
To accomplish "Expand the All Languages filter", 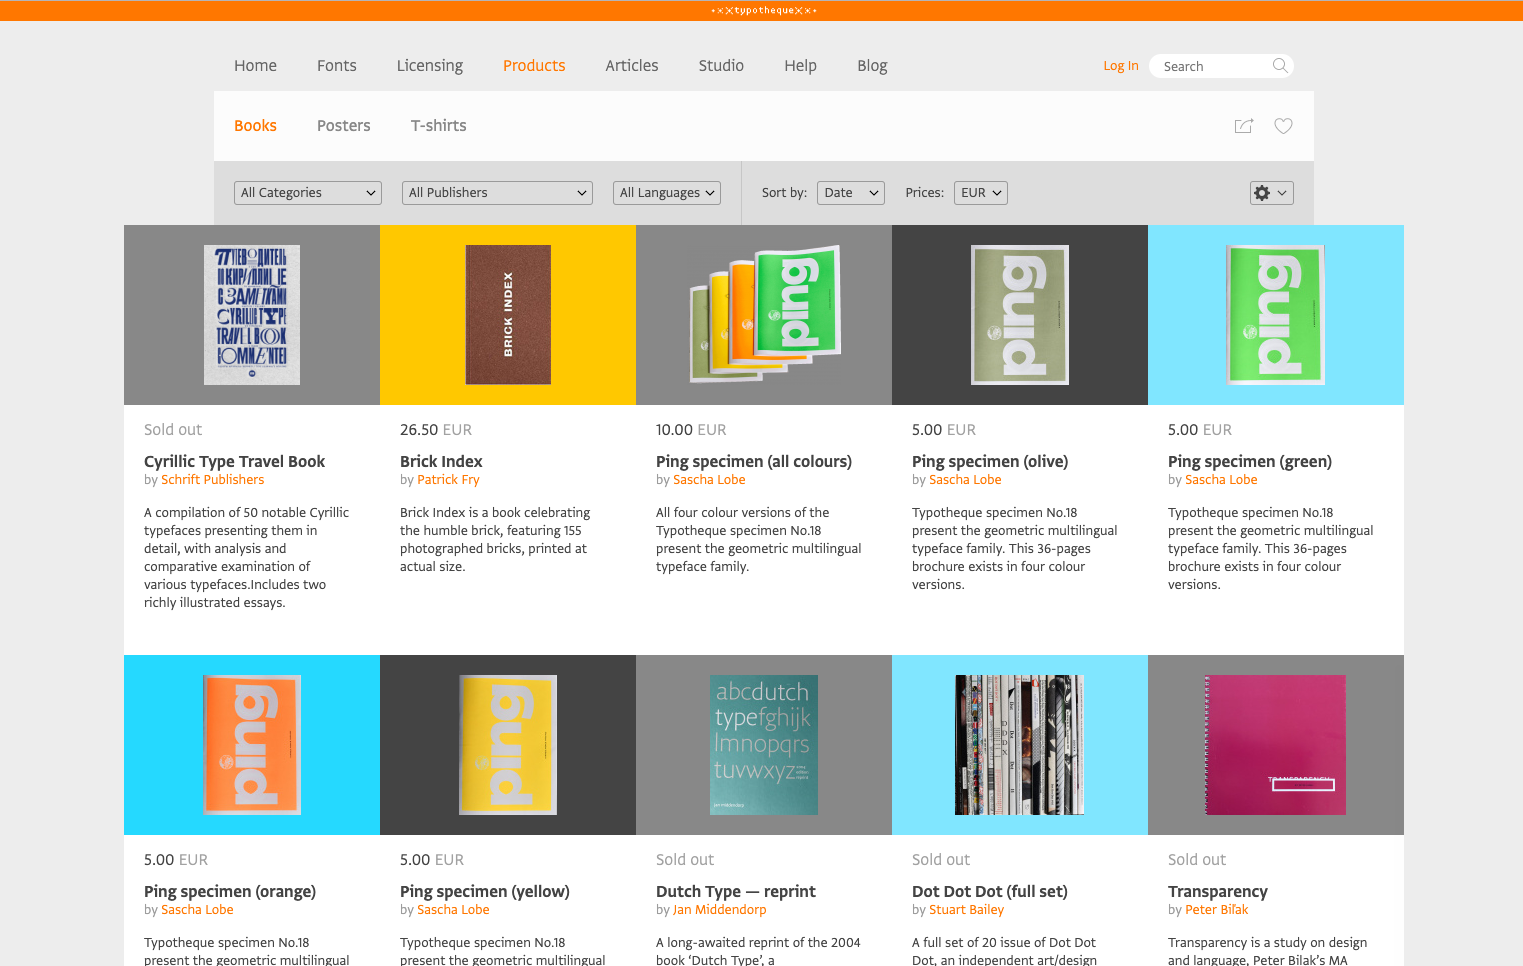I will click(x=666, y=192).
